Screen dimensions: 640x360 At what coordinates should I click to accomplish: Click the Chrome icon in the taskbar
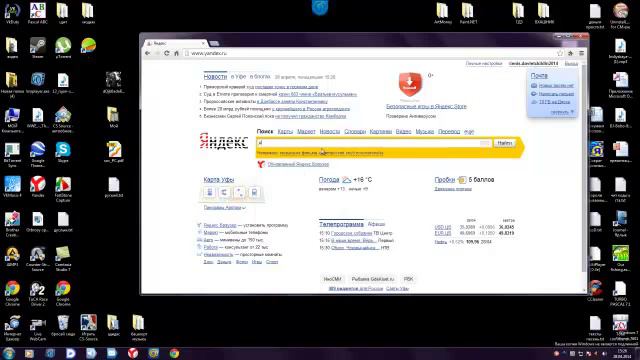pos(174,353)
